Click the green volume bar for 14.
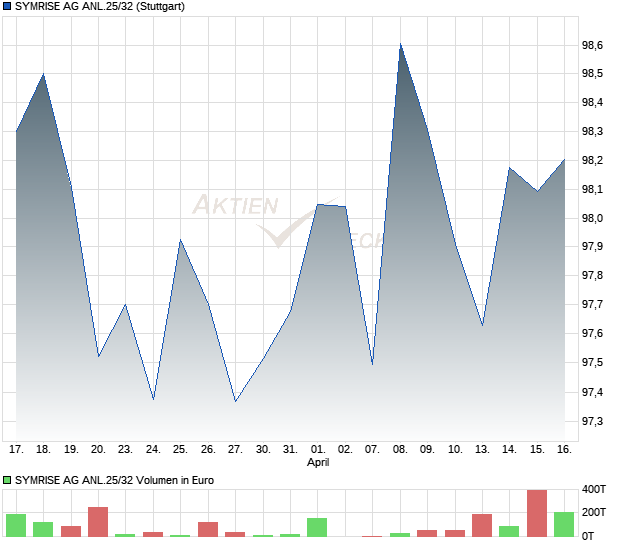This screenshot has width=620, height=546. point(509,531)
